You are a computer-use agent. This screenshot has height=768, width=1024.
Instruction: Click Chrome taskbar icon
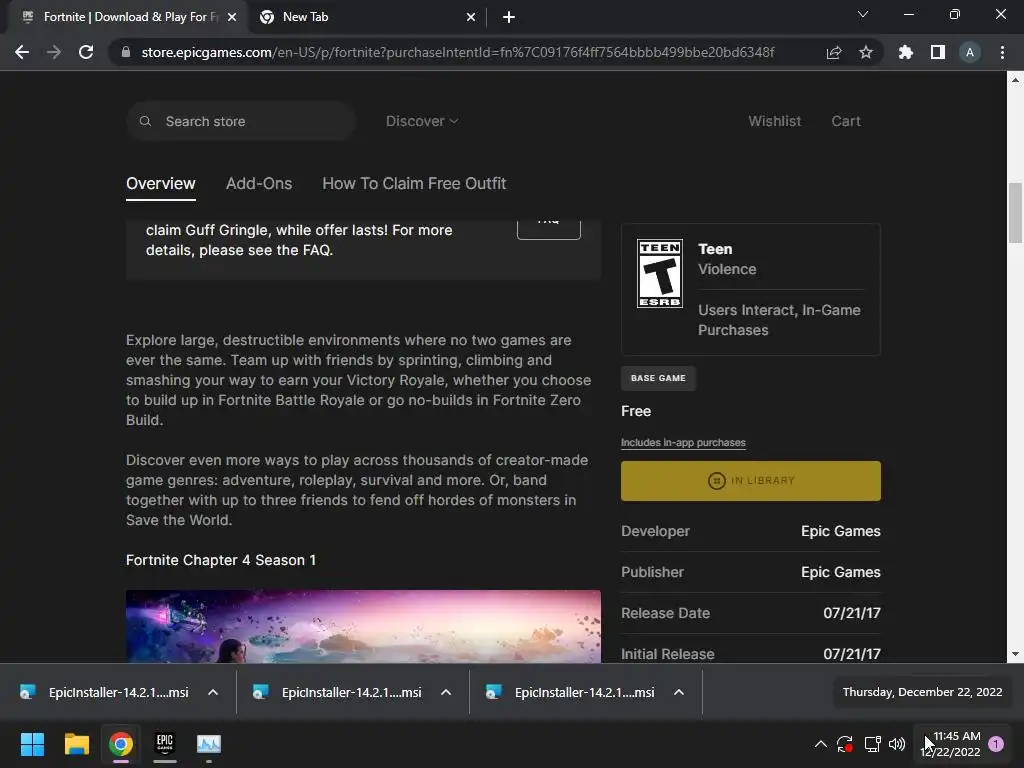click(x=121, y=744)
